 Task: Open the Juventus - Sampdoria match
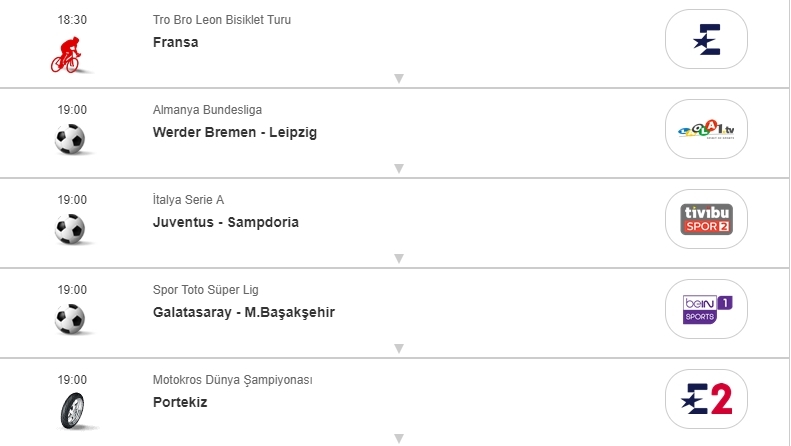(225, 222)
